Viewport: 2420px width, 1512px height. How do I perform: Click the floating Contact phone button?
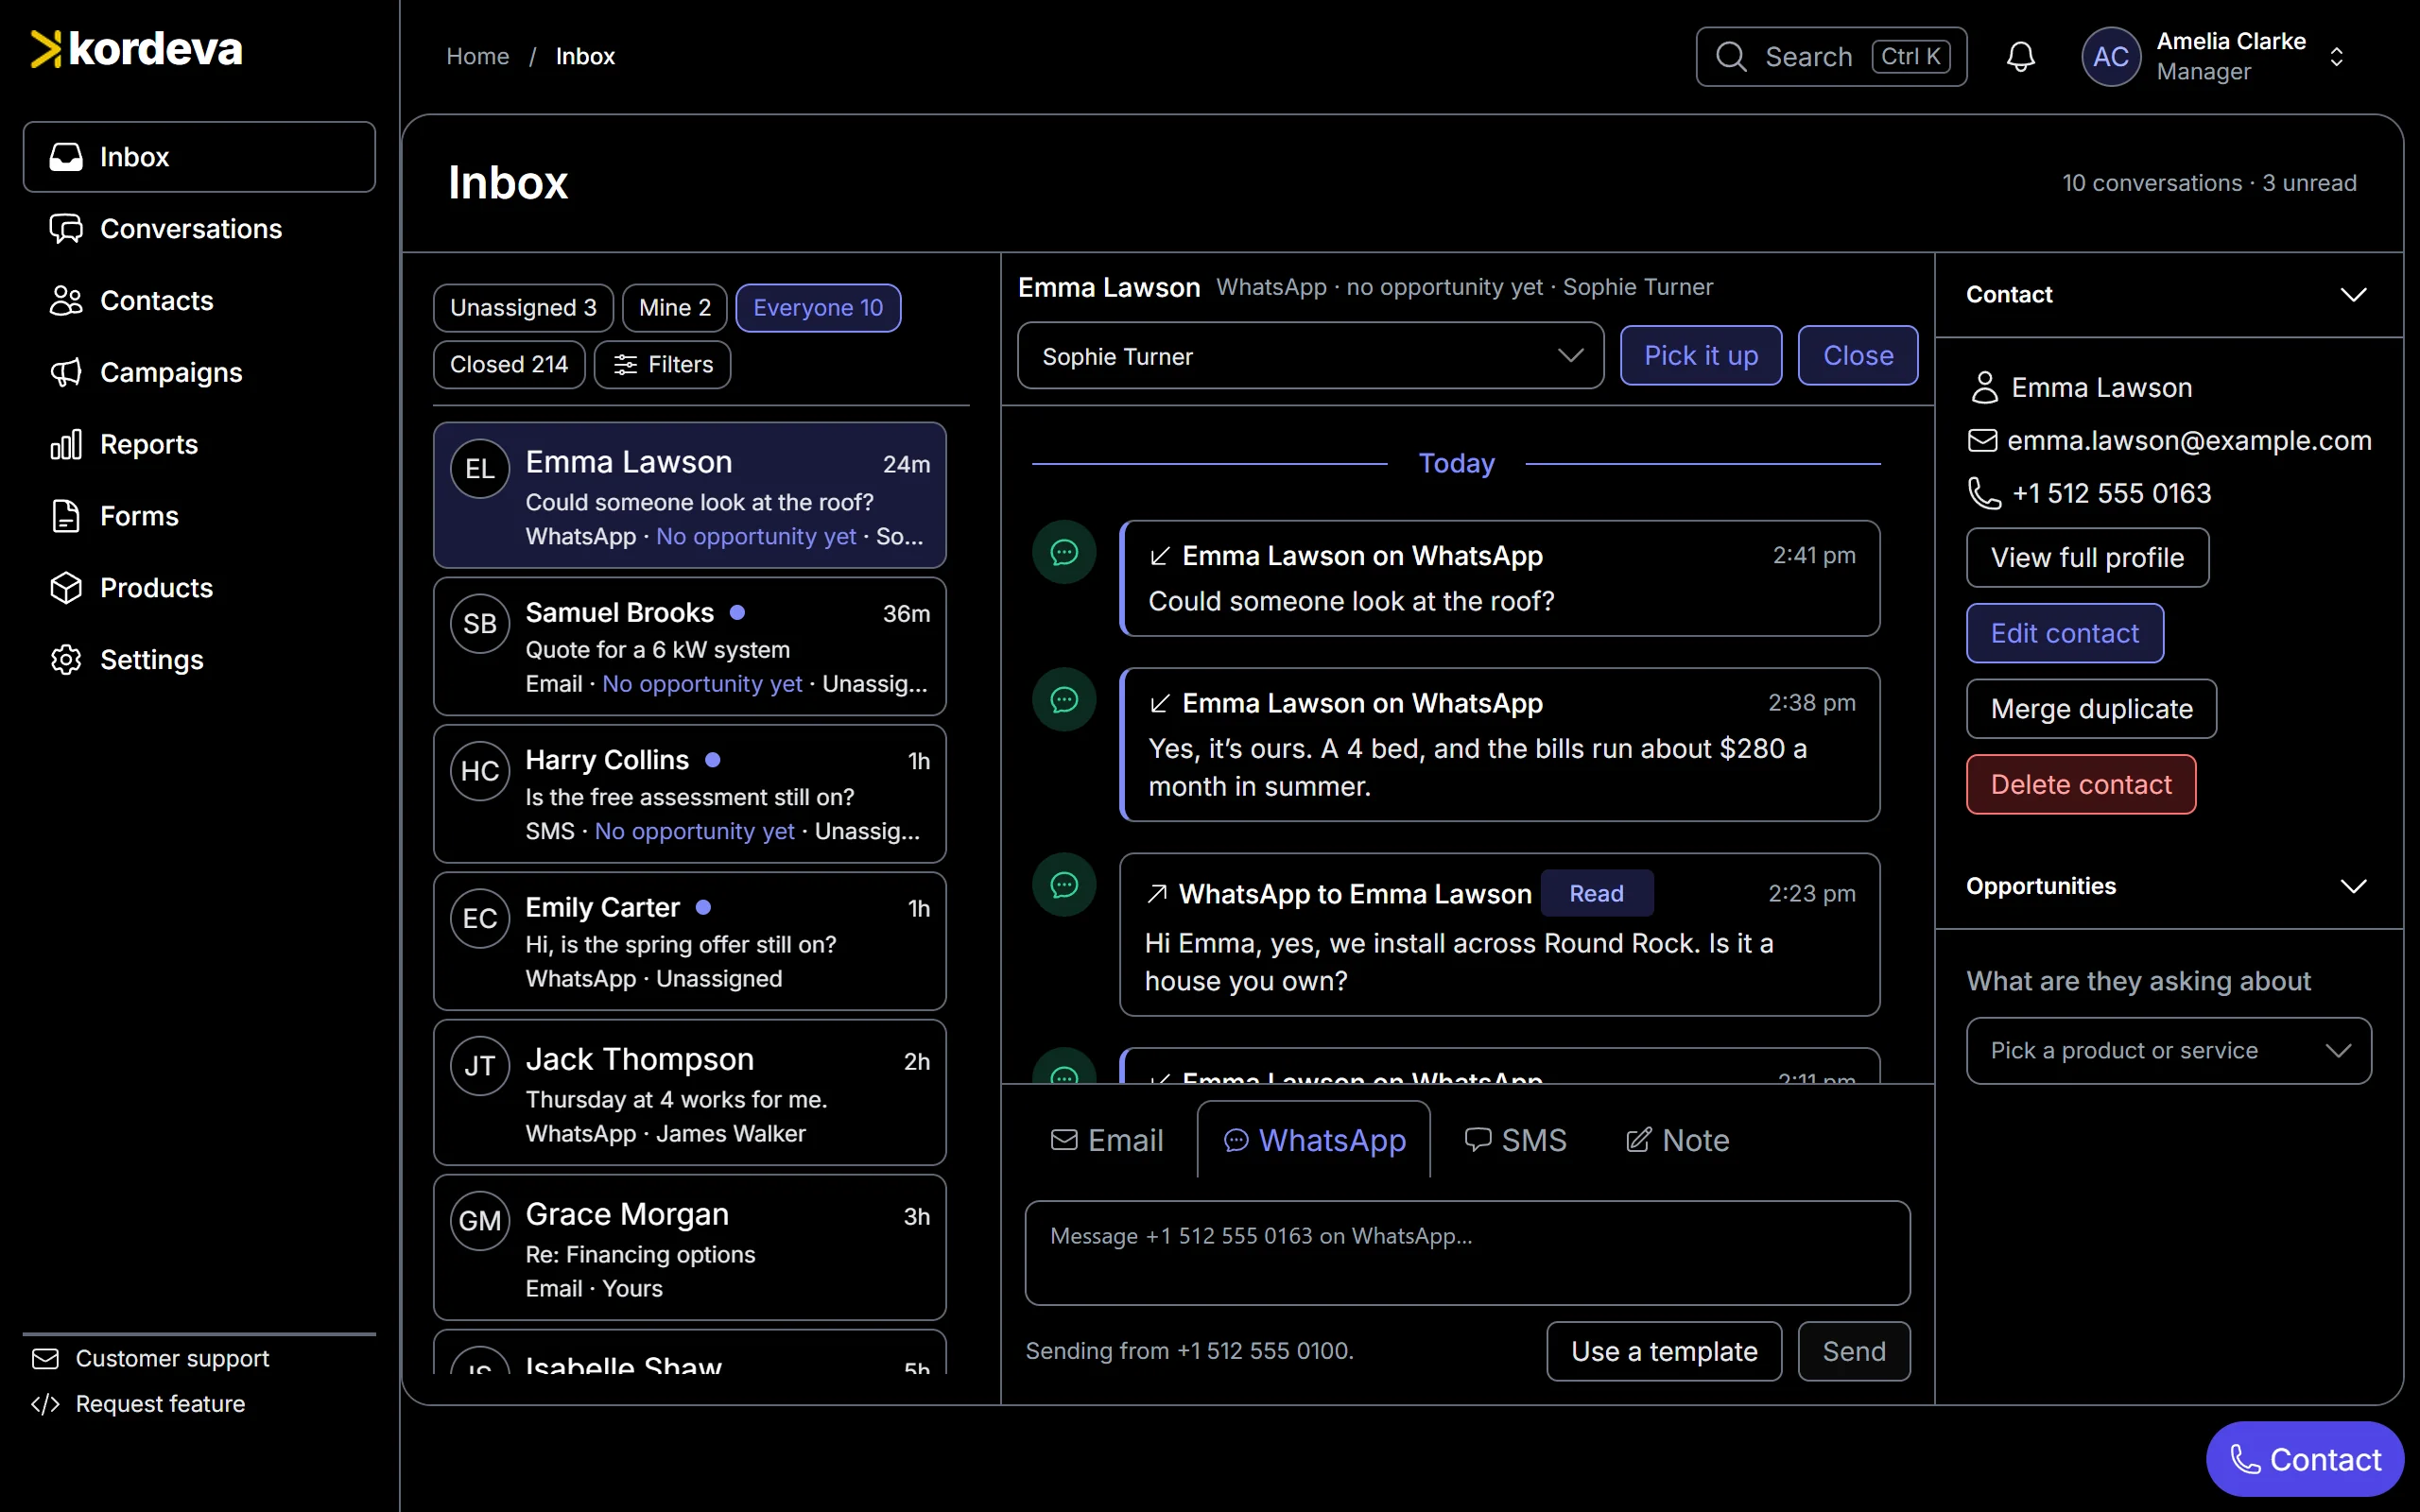tap(2305, 1460)
